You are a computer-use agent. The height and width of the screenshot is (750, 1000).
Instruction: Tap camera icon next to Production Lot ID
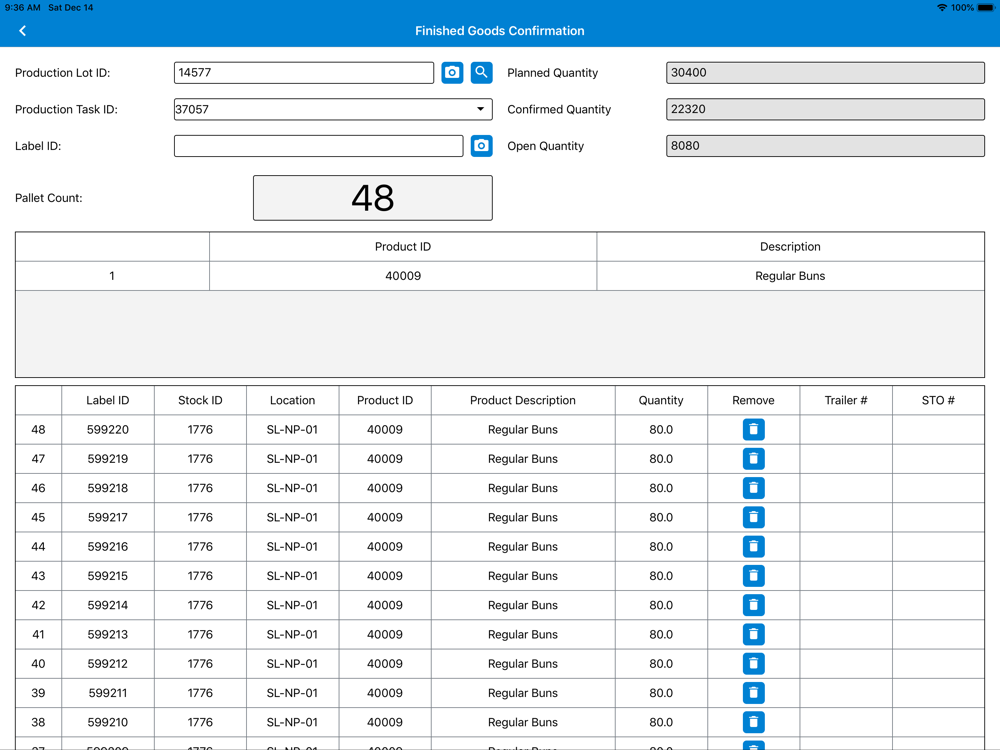(x=452, y=73)
